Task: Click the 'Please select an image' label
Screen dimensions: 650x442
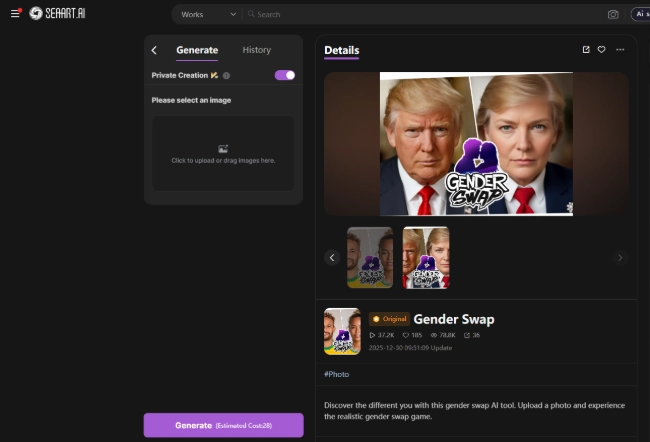Action: coord(191,100)
